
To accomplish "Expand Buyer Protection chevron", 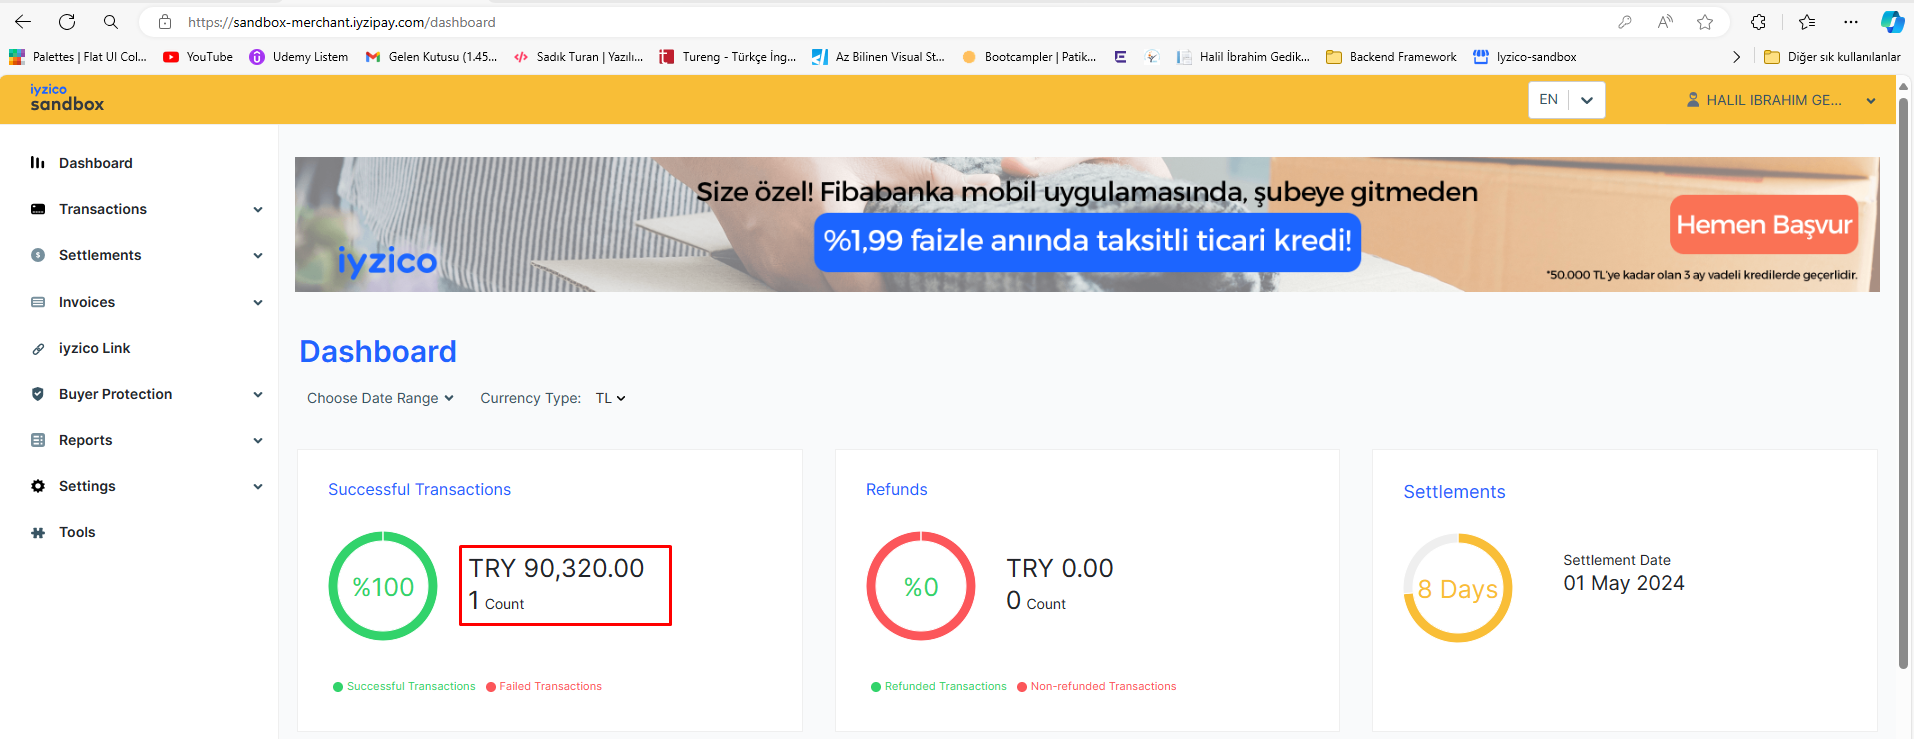I will 258,394.
